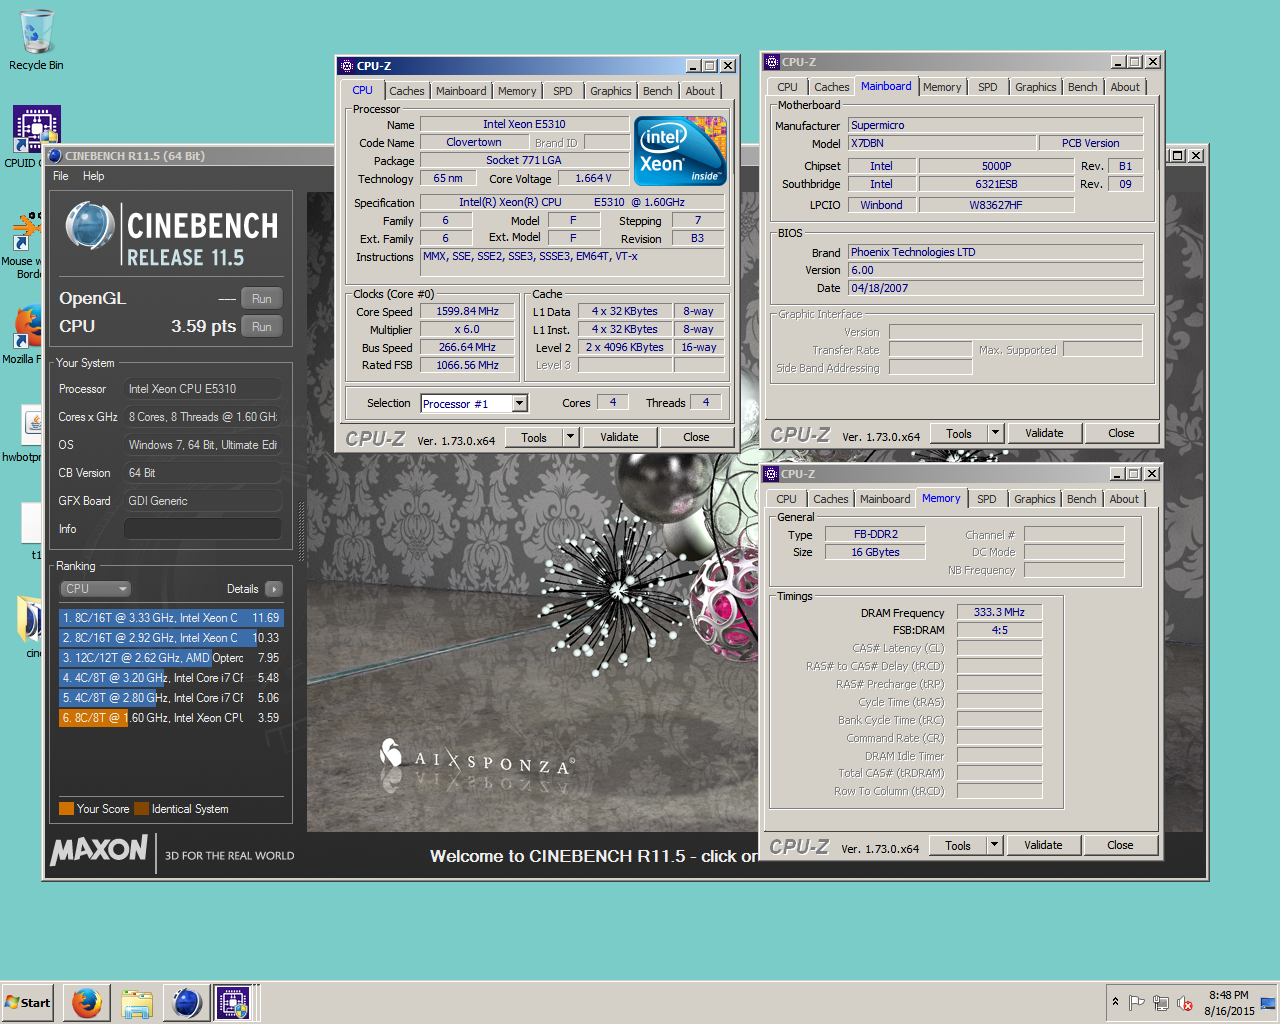Open About tab in the CPU window
The image size is (1280, 1024).
click(700, 91)
